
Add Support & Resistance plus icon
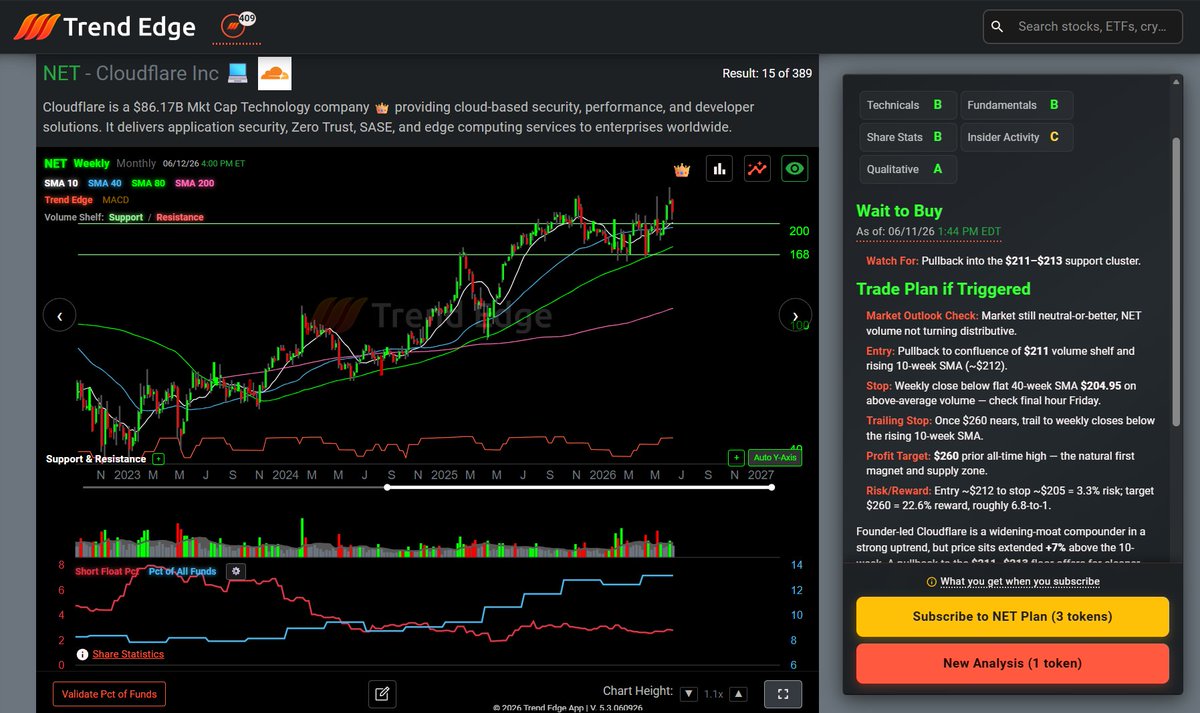pos(158,459)
